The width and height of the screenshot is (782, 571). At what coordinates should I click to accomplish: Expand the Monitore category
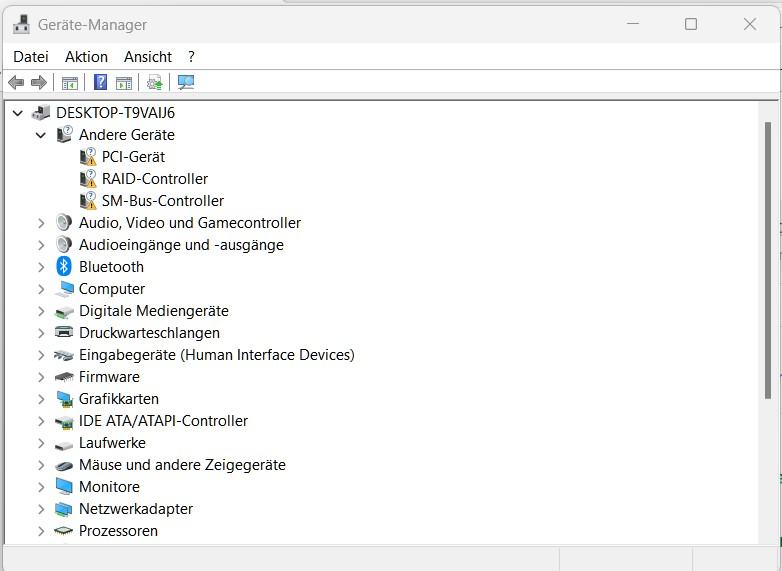pyautogui.click(x=41, y=487)
